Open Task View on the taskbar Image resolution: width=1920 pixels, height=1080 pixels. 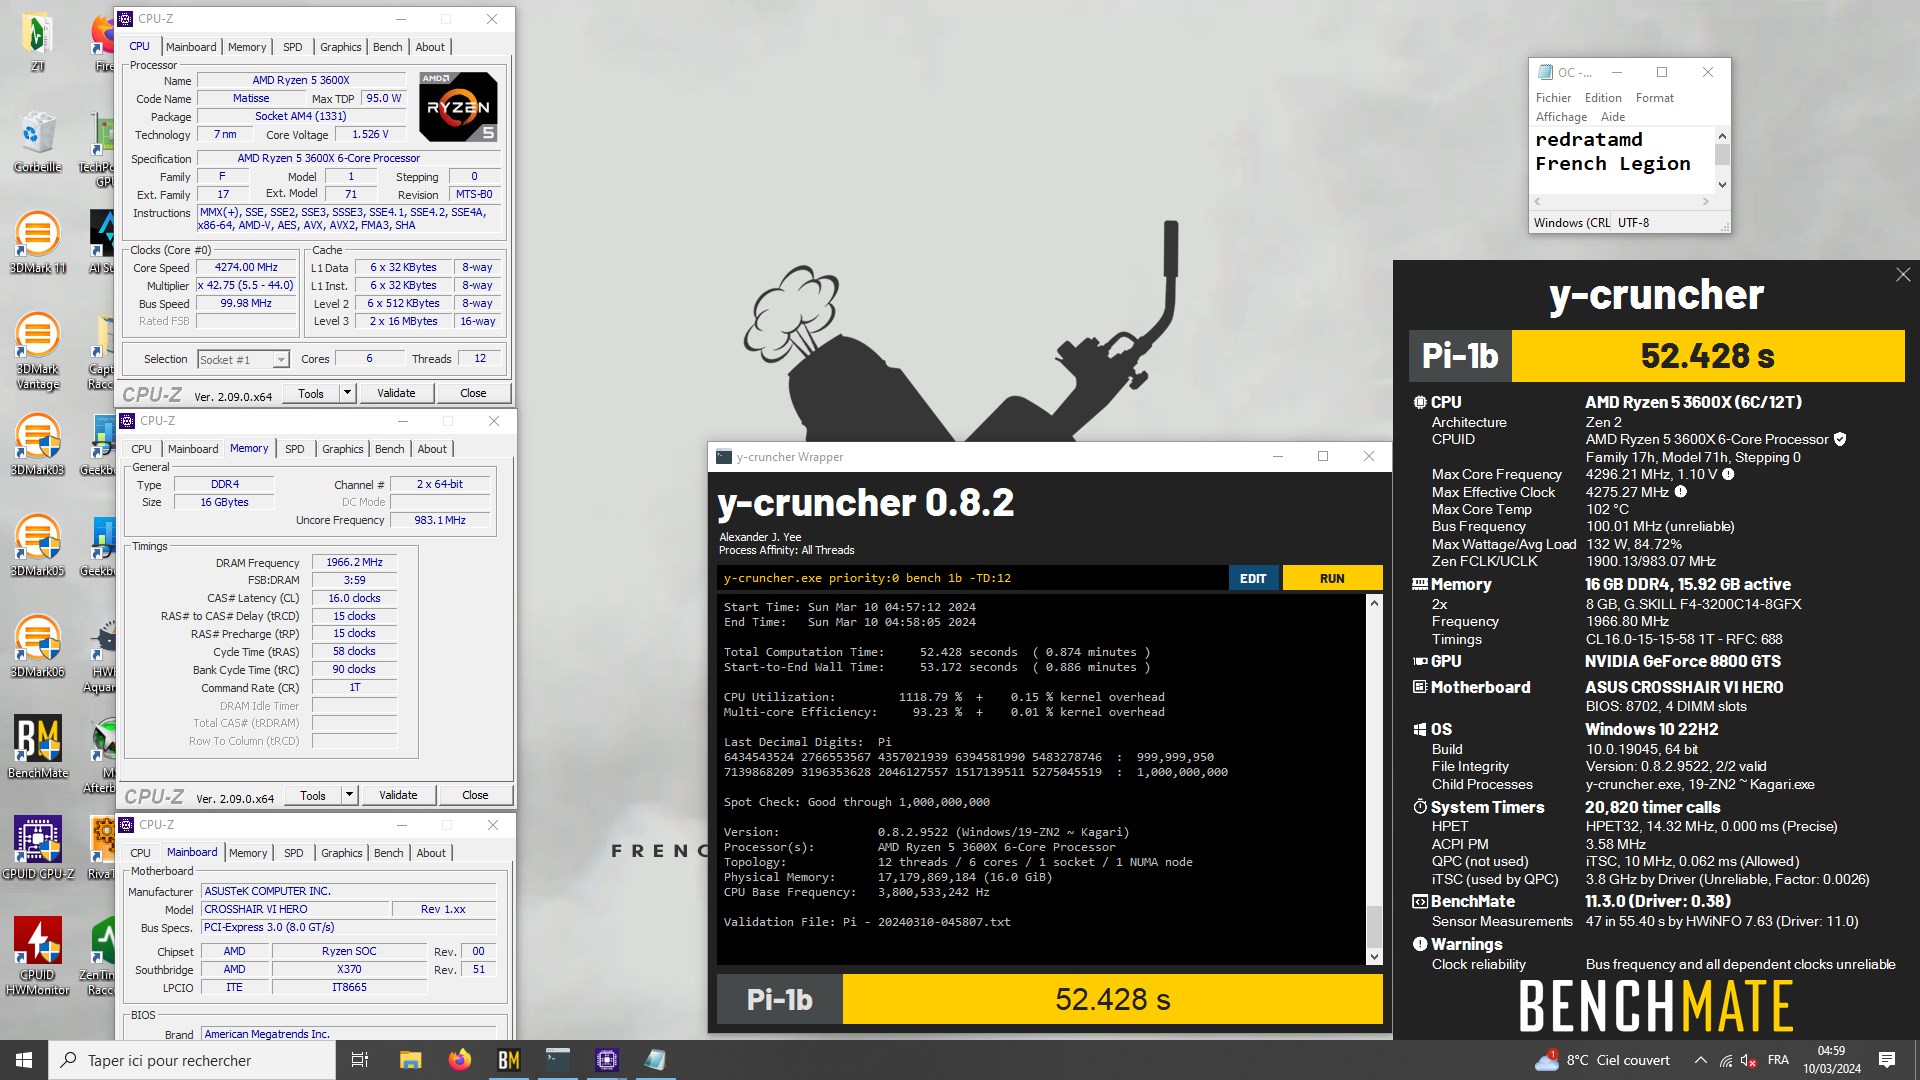coord(360,1060)
